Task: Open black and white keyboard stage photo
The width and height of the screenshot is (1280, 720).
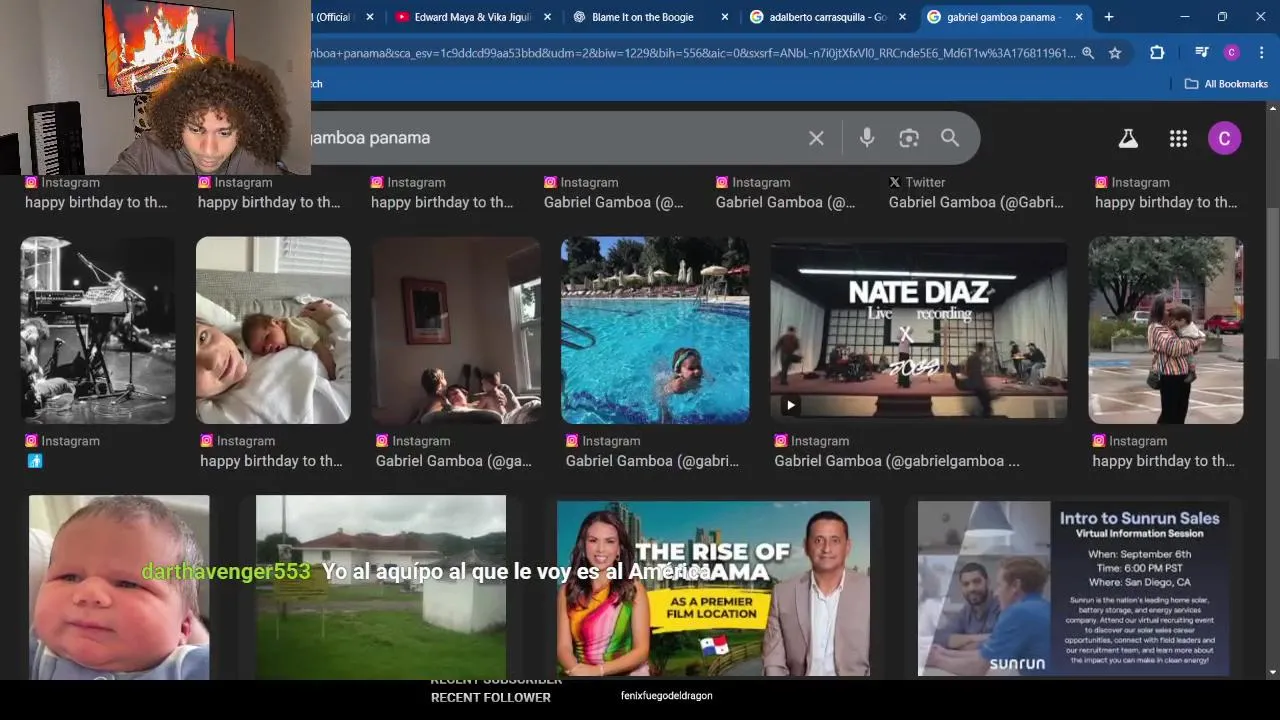Action: [98, 330]
